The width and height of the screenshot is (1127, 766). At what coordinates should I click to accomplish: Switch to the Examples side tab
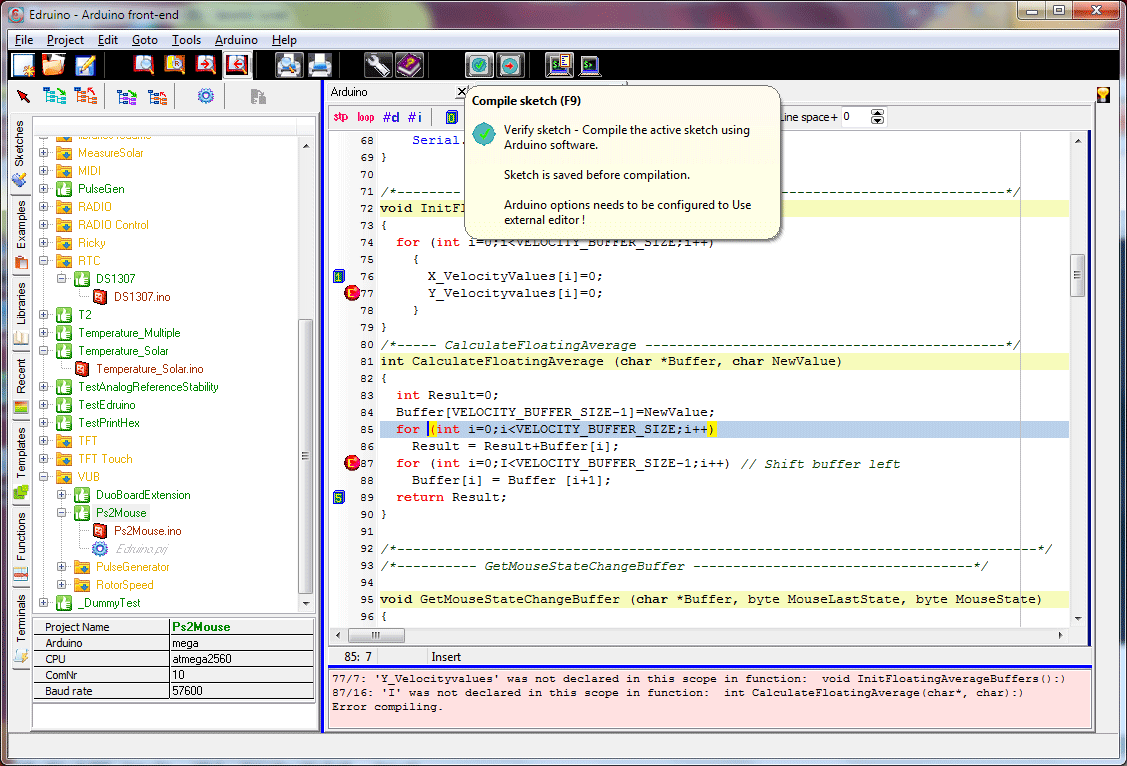(x=21, y=234)
